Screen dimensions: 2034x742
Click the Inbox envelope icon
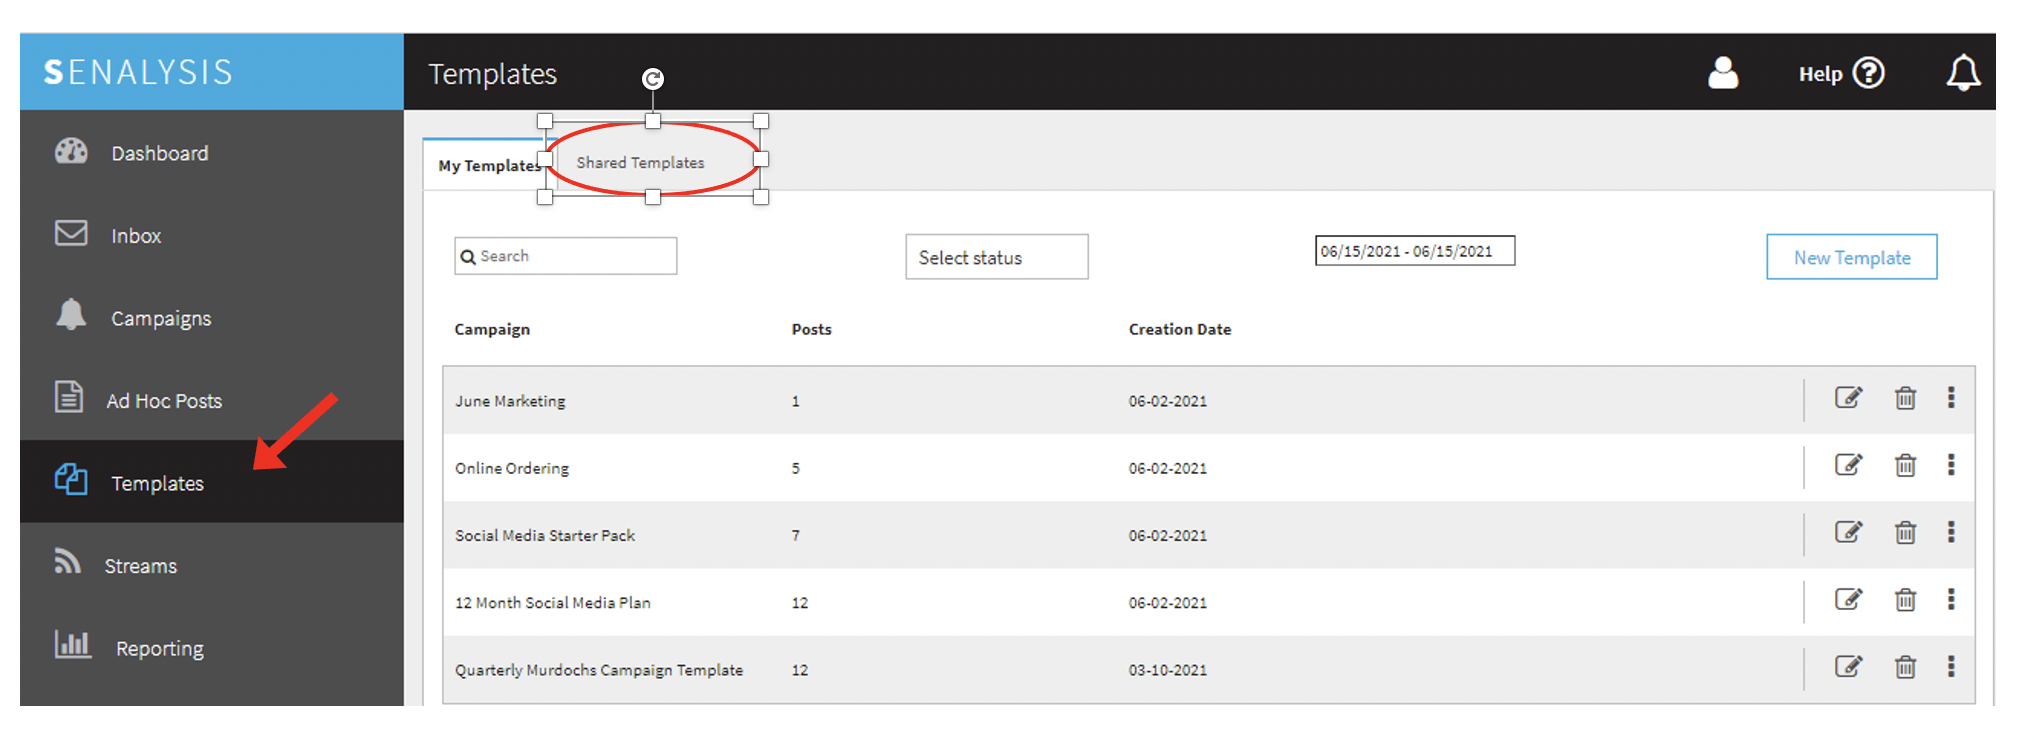click(x=71, y=233)
